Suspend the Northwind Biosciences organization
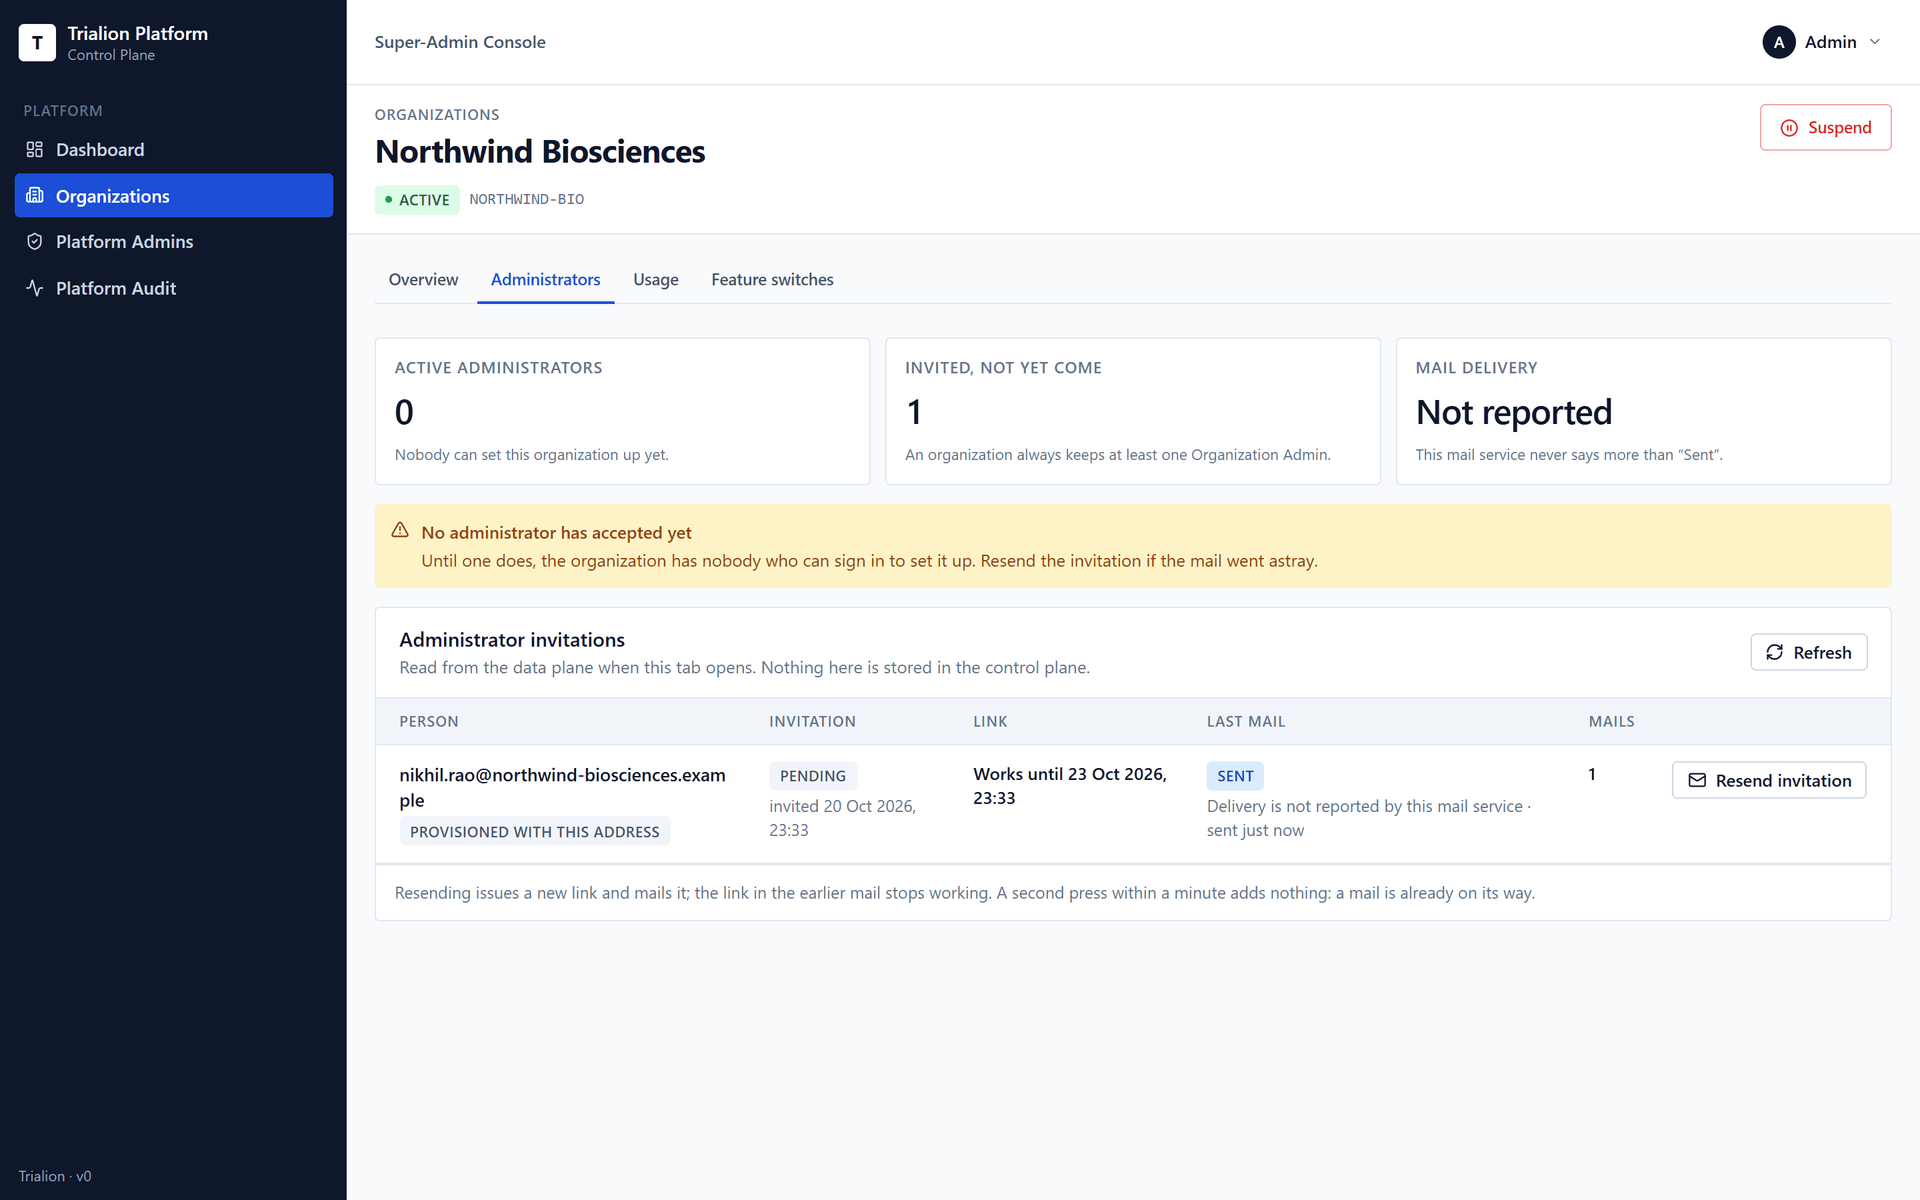This screenshot has height=1200, width=1920. point(1825,128)
